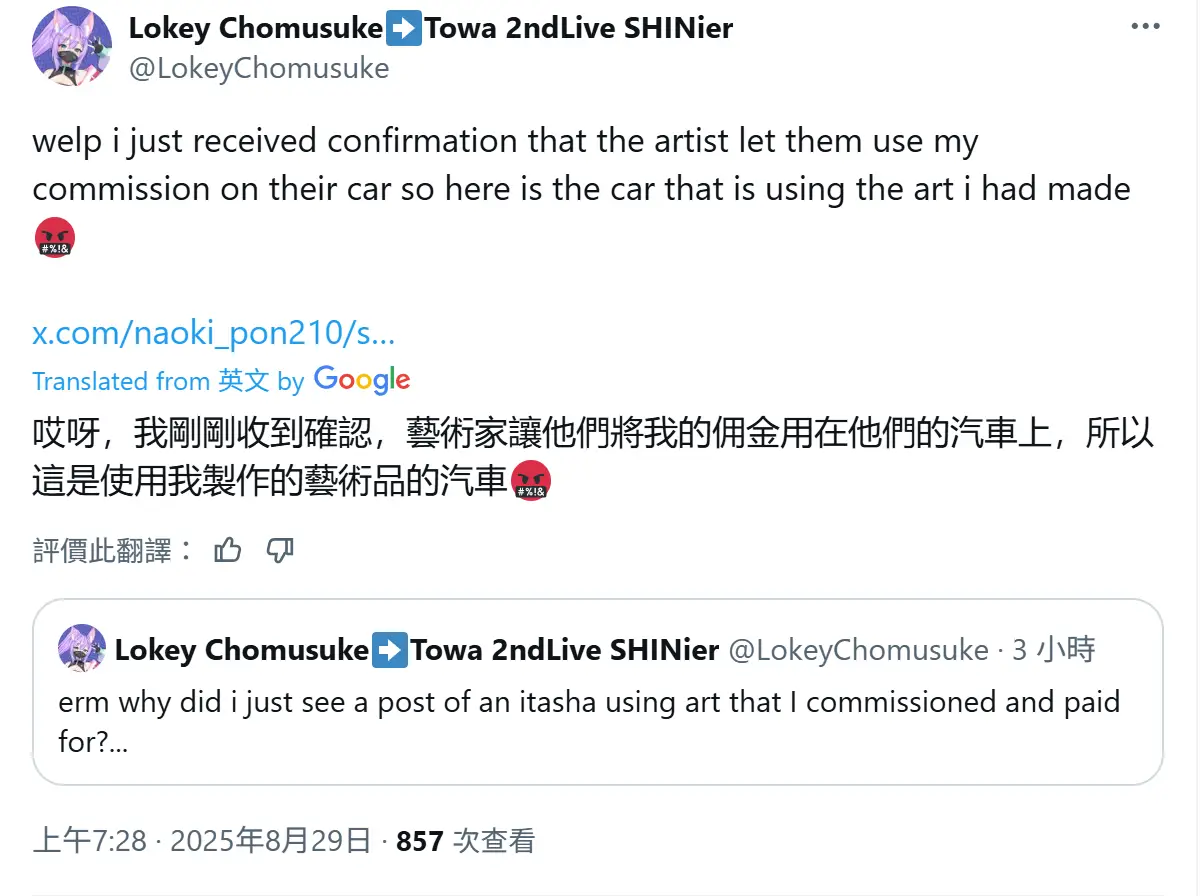The width and height of the screenshot is (1200, 896).
Task: Rate the translation with thumbs down
Action: 280,549
